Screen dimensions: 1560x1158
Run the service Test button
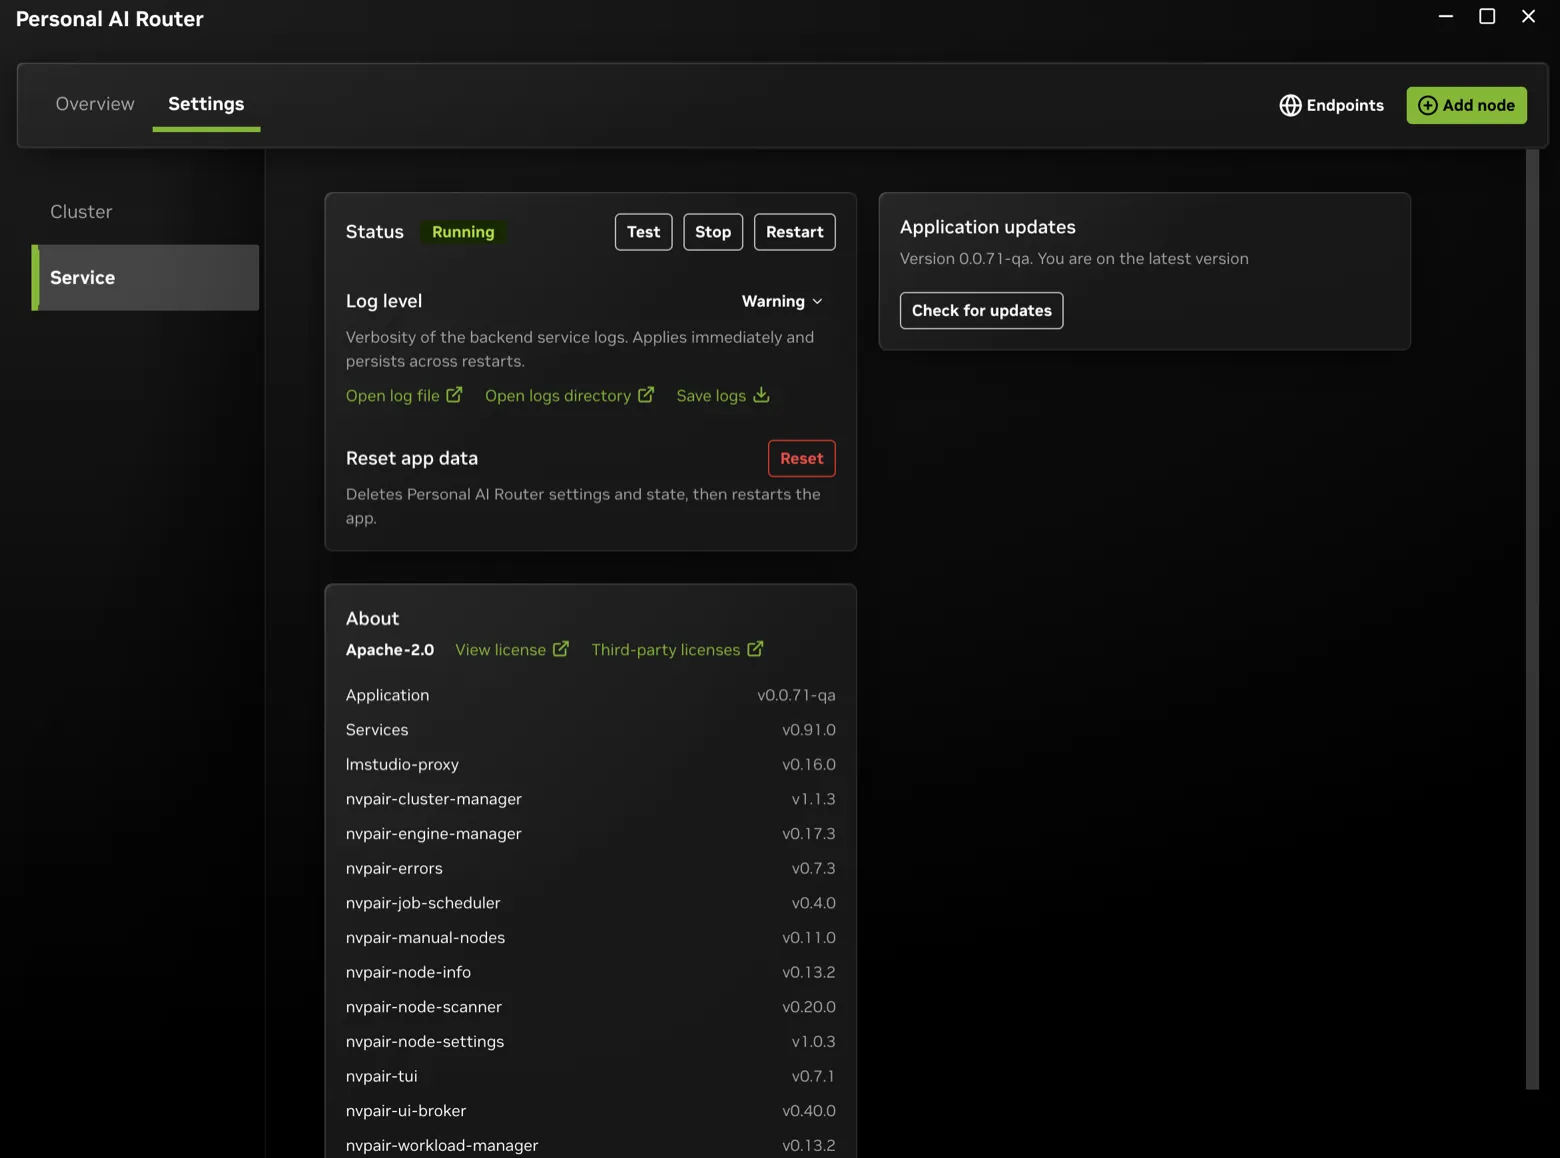643,232
